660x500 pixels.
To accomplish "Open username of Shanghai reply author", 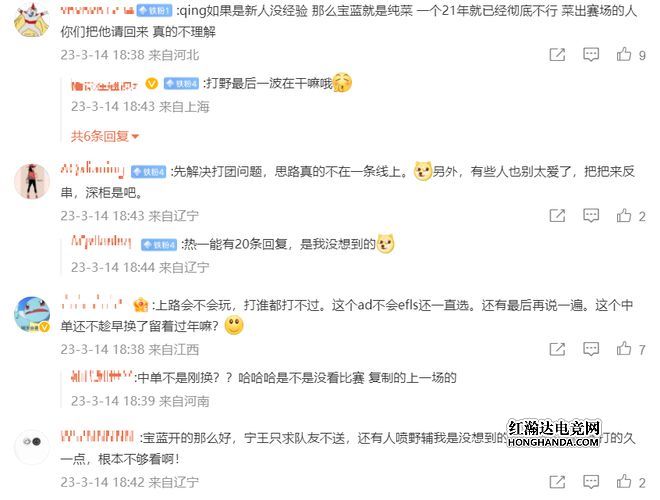I will [x=104, y=85].
